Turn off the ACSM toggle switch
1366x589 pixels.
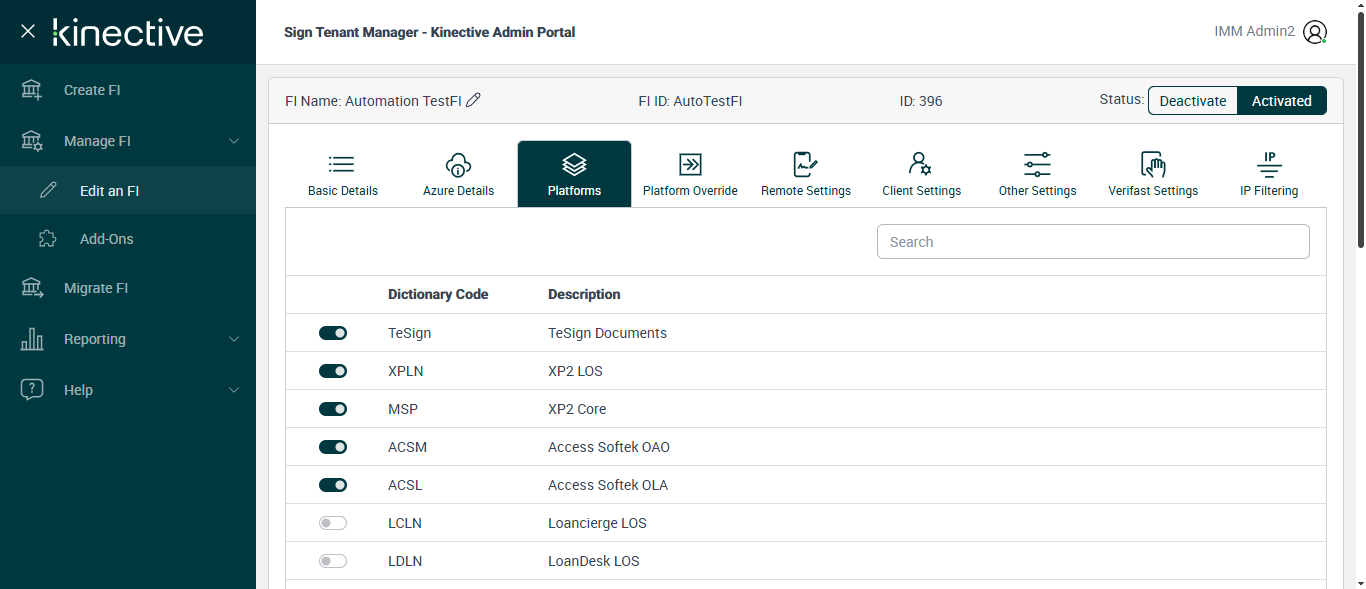click(333, 447)
